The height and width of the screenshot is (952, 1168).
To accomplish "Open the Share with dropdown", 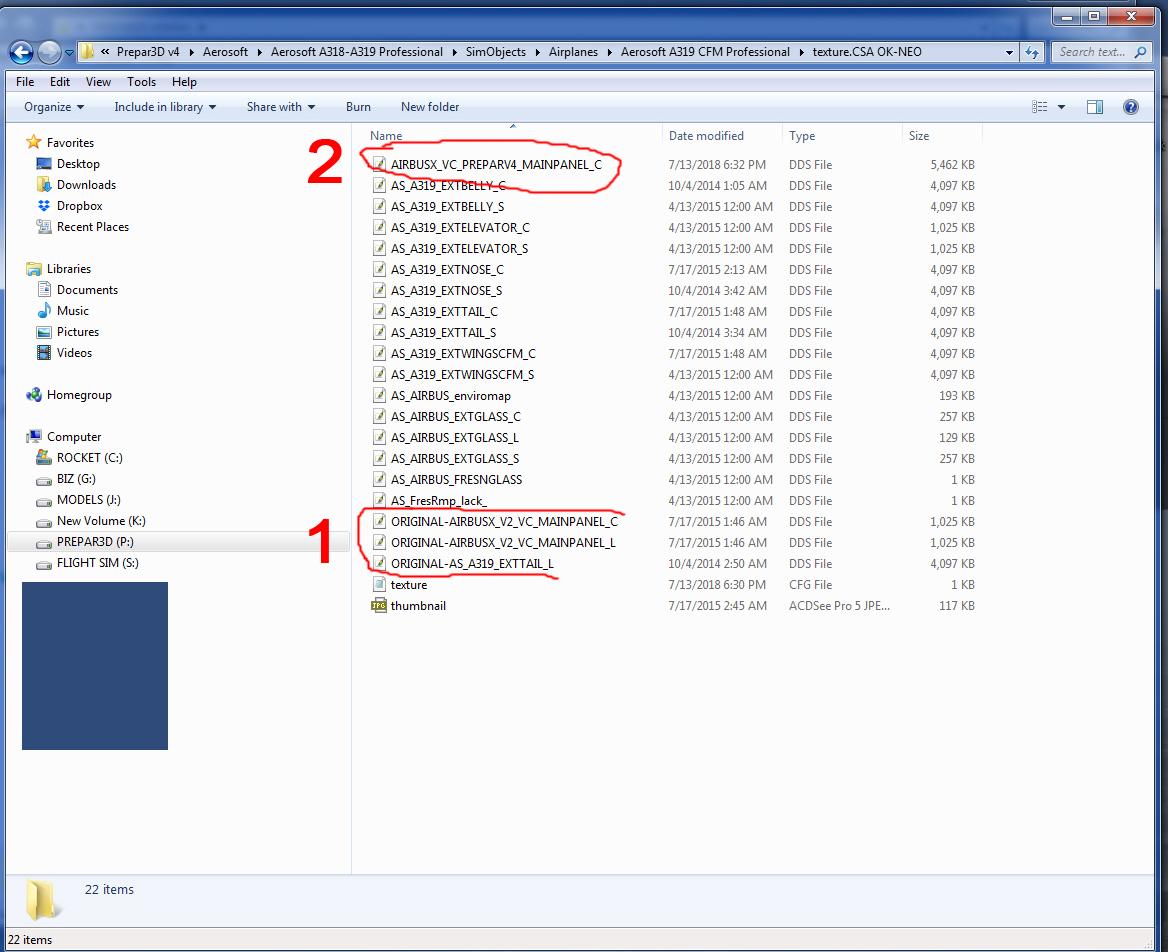I will pyautogui.click(x=281, y=107).
